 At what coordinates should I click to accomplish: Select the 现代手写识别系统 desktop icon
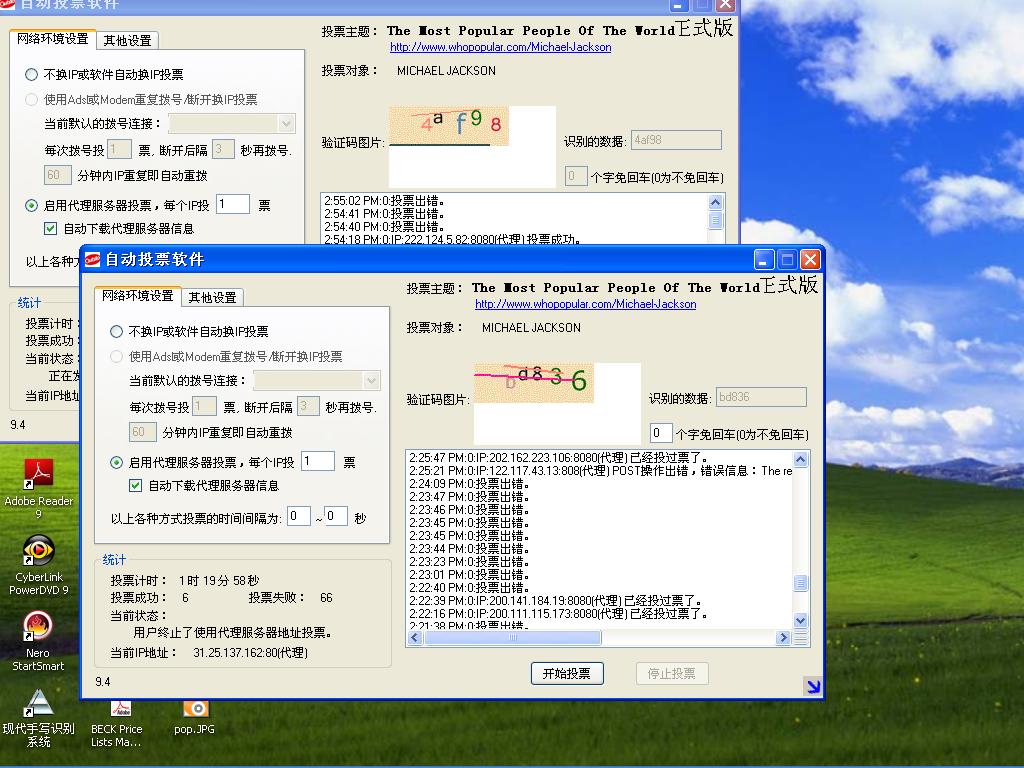[x=38, y=704]
